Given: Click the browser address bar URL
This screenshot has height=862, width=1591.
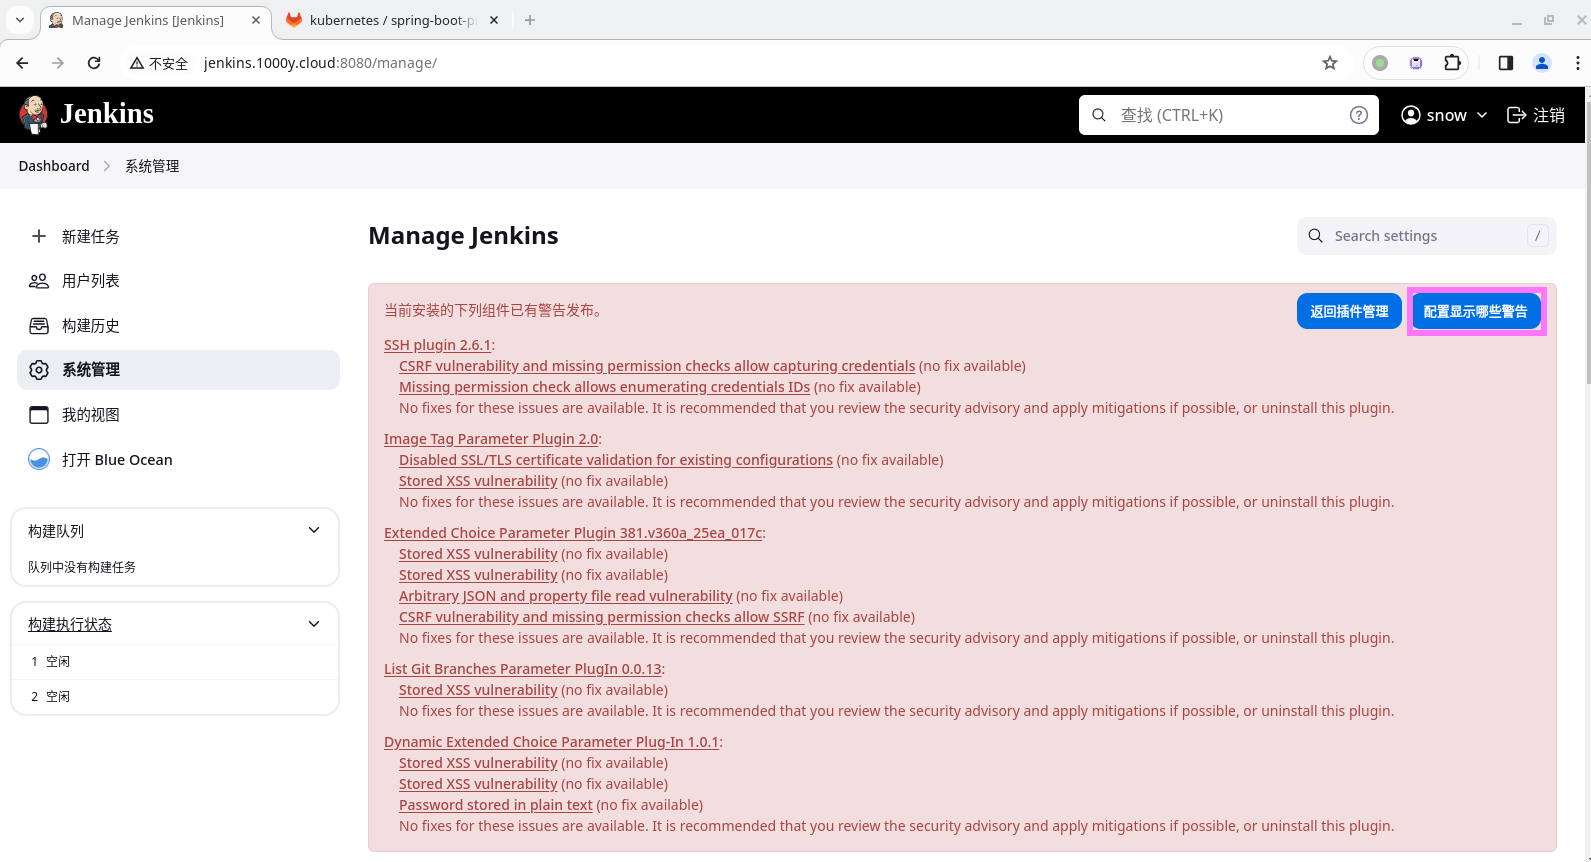Looking at the screenshot, I should pyautogui.click(x=320, y=63).
